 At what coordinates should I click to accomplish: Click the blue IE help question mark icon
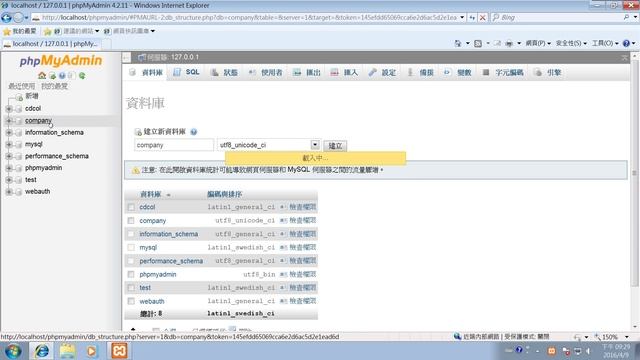[626, 43]
